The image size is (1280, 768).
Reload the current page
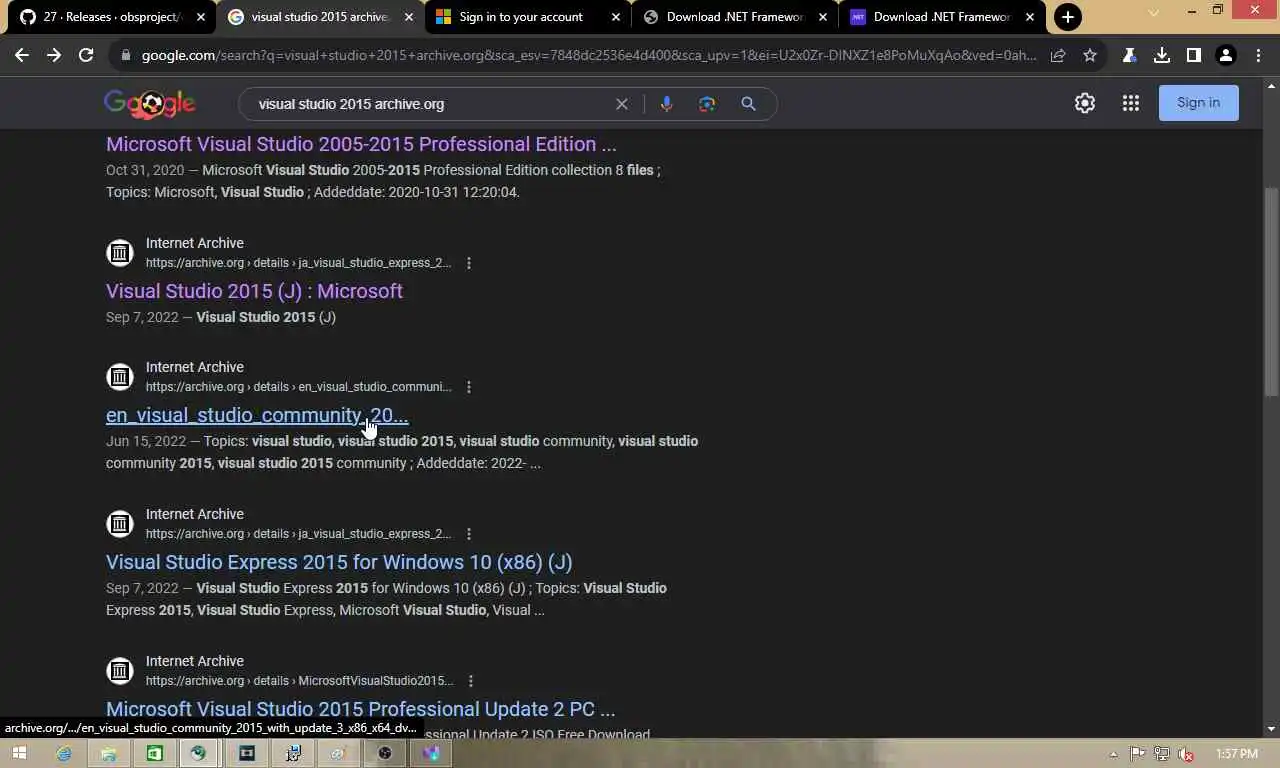click(86, 55)
